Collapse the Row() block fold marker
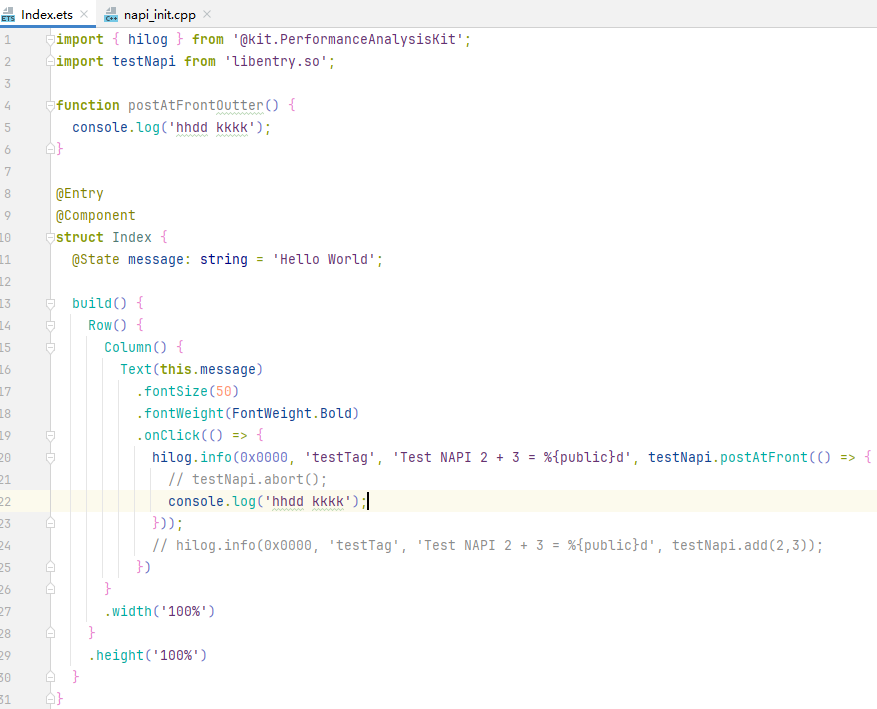 (50, 325)
